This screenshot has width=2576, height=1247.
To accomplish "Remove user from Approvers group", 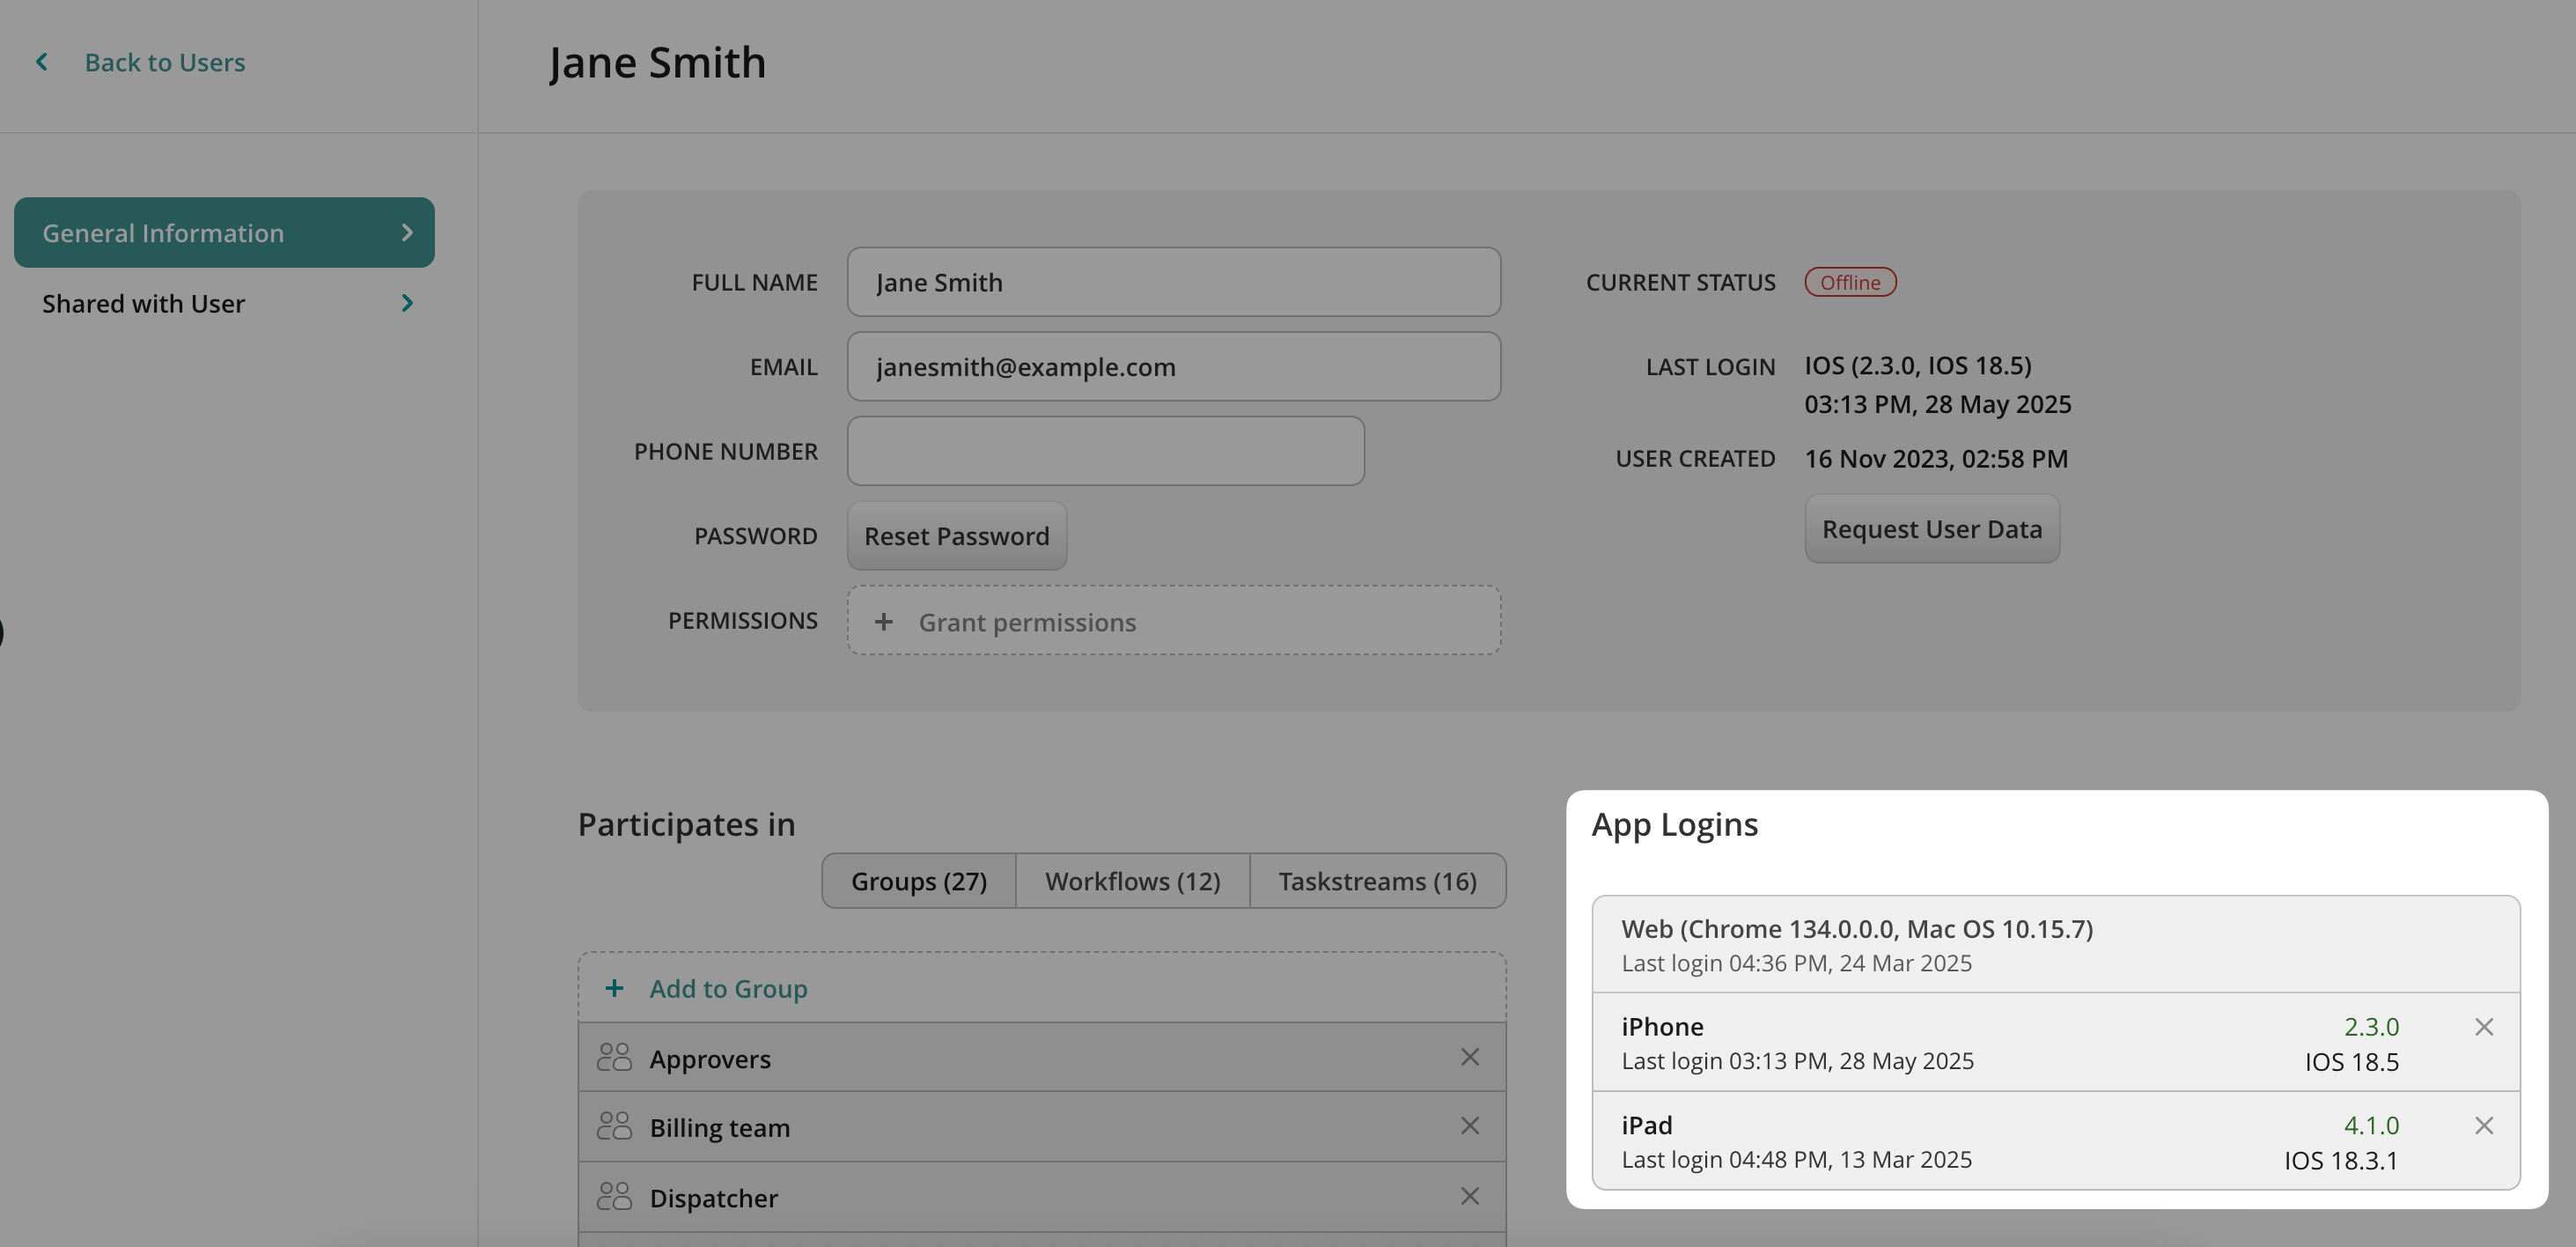I will coord(1469,1057).
